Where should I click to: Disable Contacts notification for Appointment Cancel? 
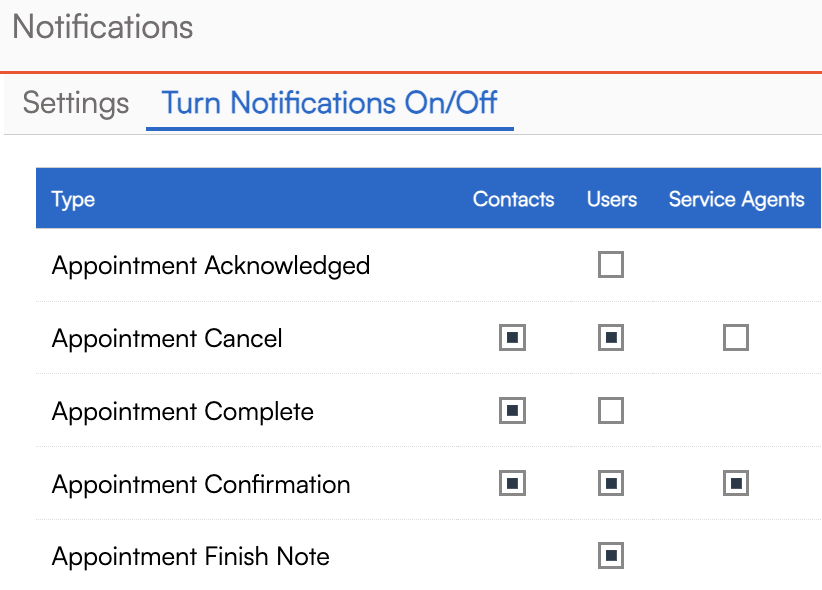(x=513, y=338)
